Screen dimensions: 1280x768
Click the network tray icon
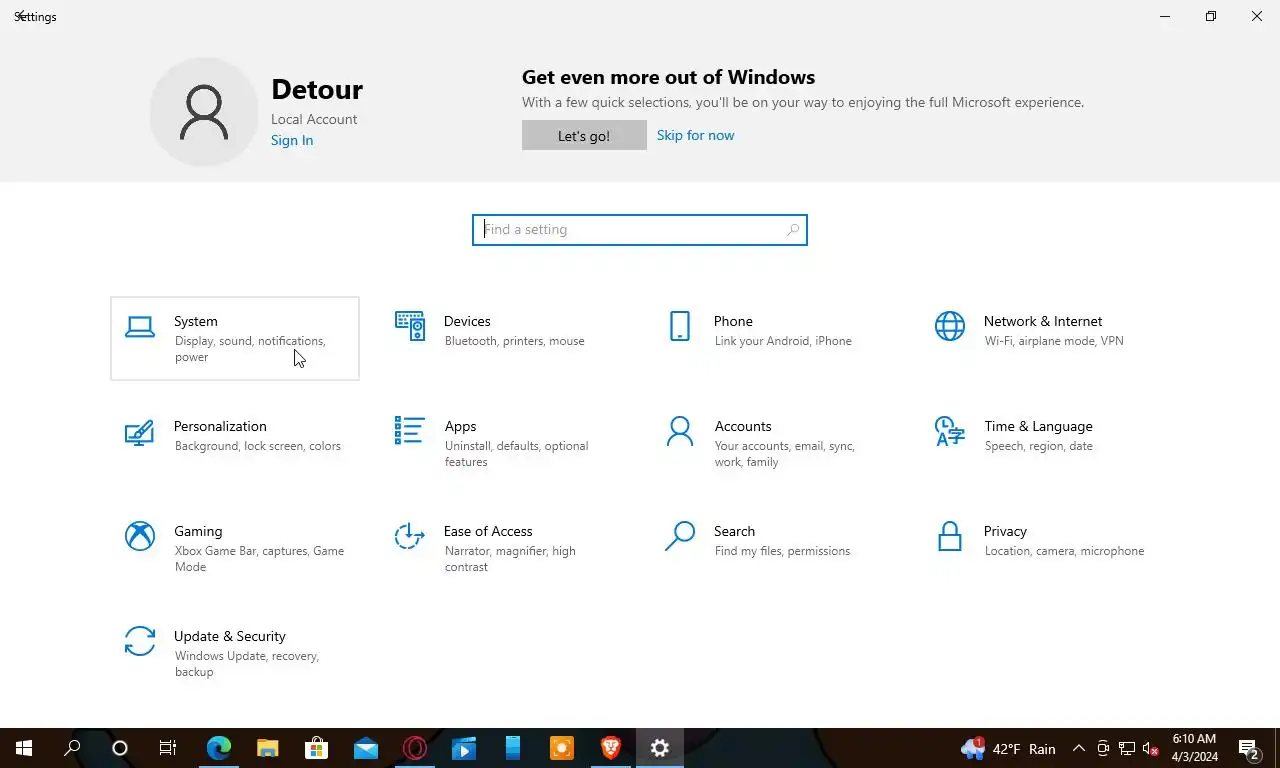(1127, 749)
